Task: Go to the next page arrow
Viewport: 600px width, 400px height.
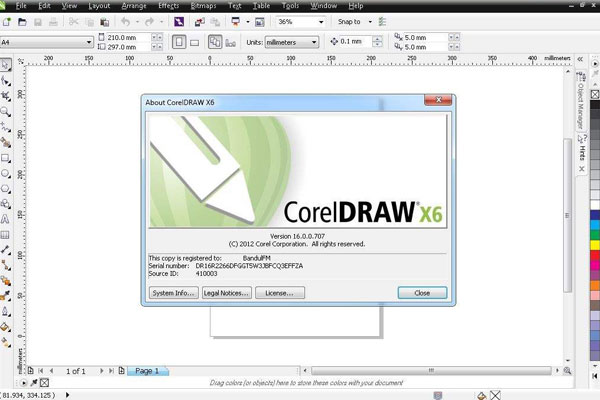Action: pyautogui.click(x=101, y=371)
